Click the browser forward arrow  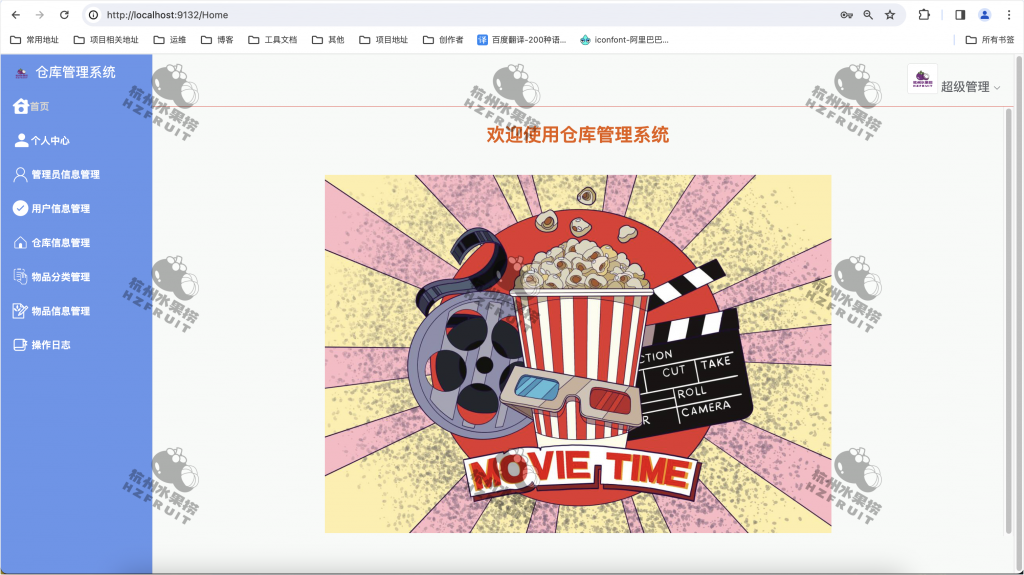click(x=40, y=14)
